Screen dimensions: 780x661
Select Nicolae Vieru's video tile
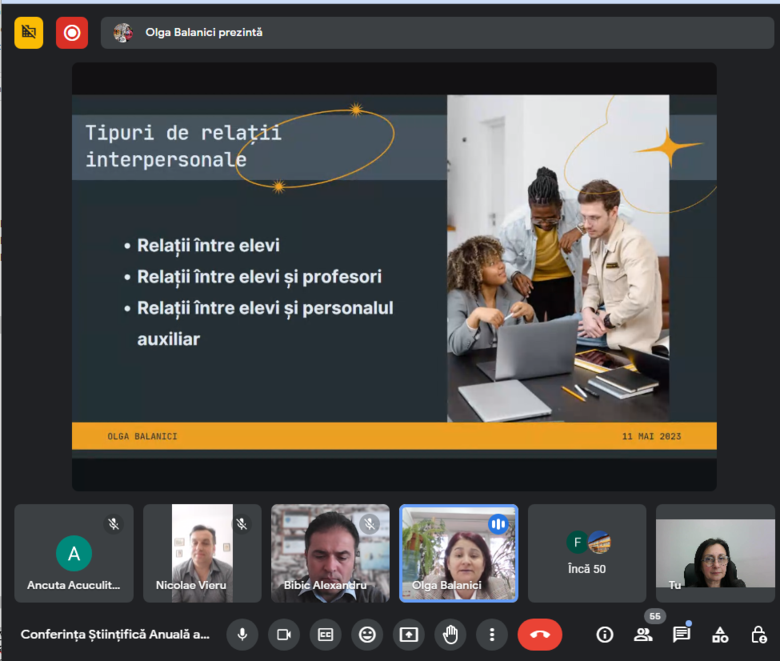(x=202, y=553)
